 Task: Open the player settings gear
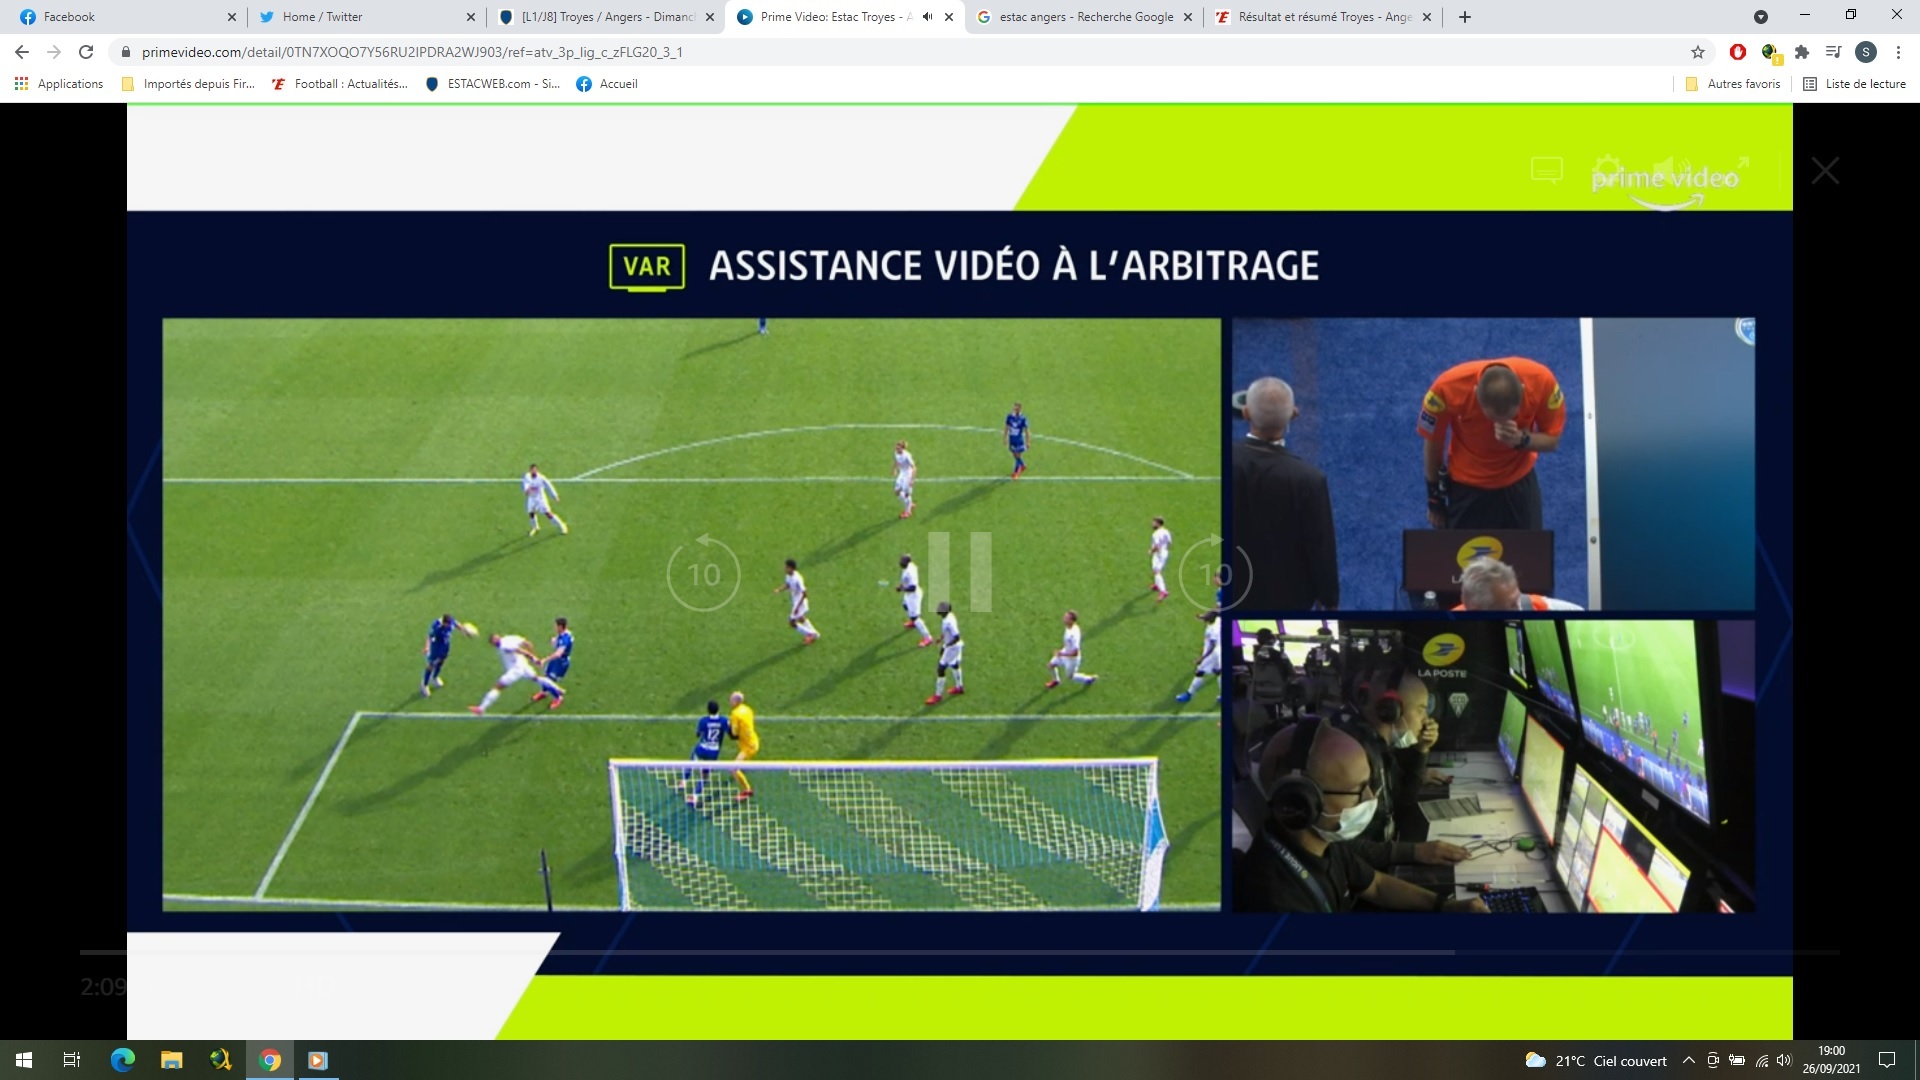click(x=1608, y=168)
